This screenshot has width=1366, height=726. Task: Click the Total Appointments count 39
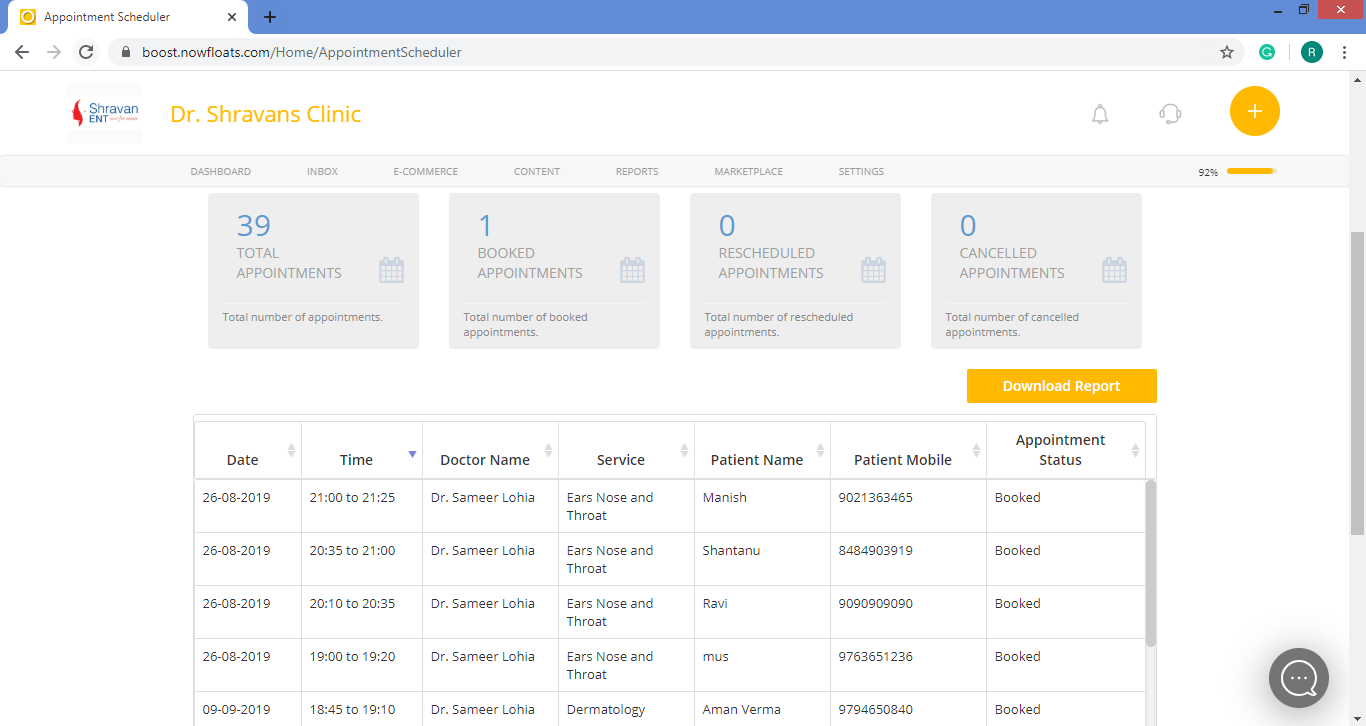tap(254, 226)
